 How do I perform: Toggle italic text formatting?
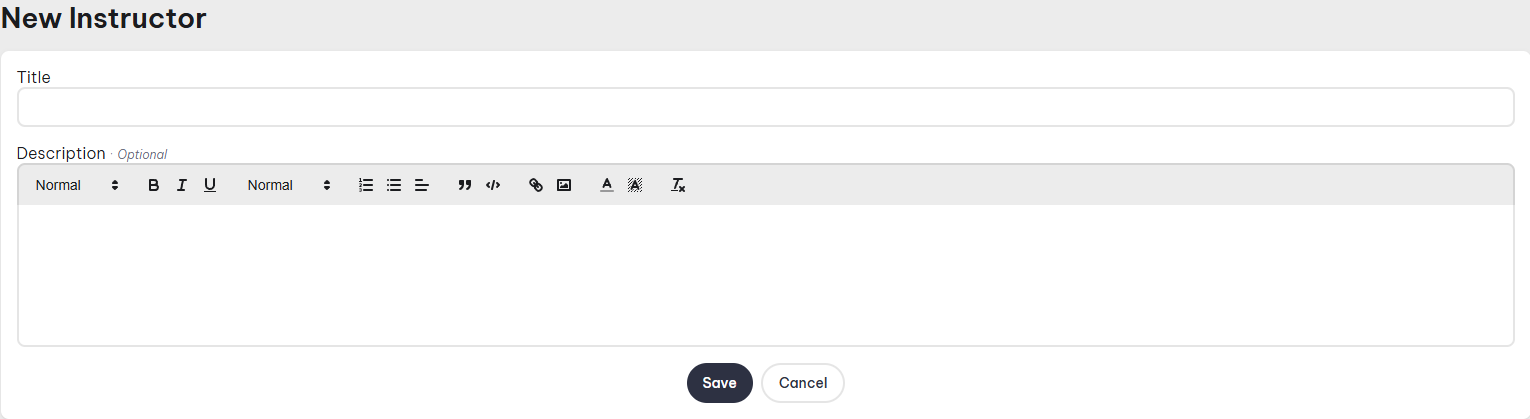coord(182,185)
